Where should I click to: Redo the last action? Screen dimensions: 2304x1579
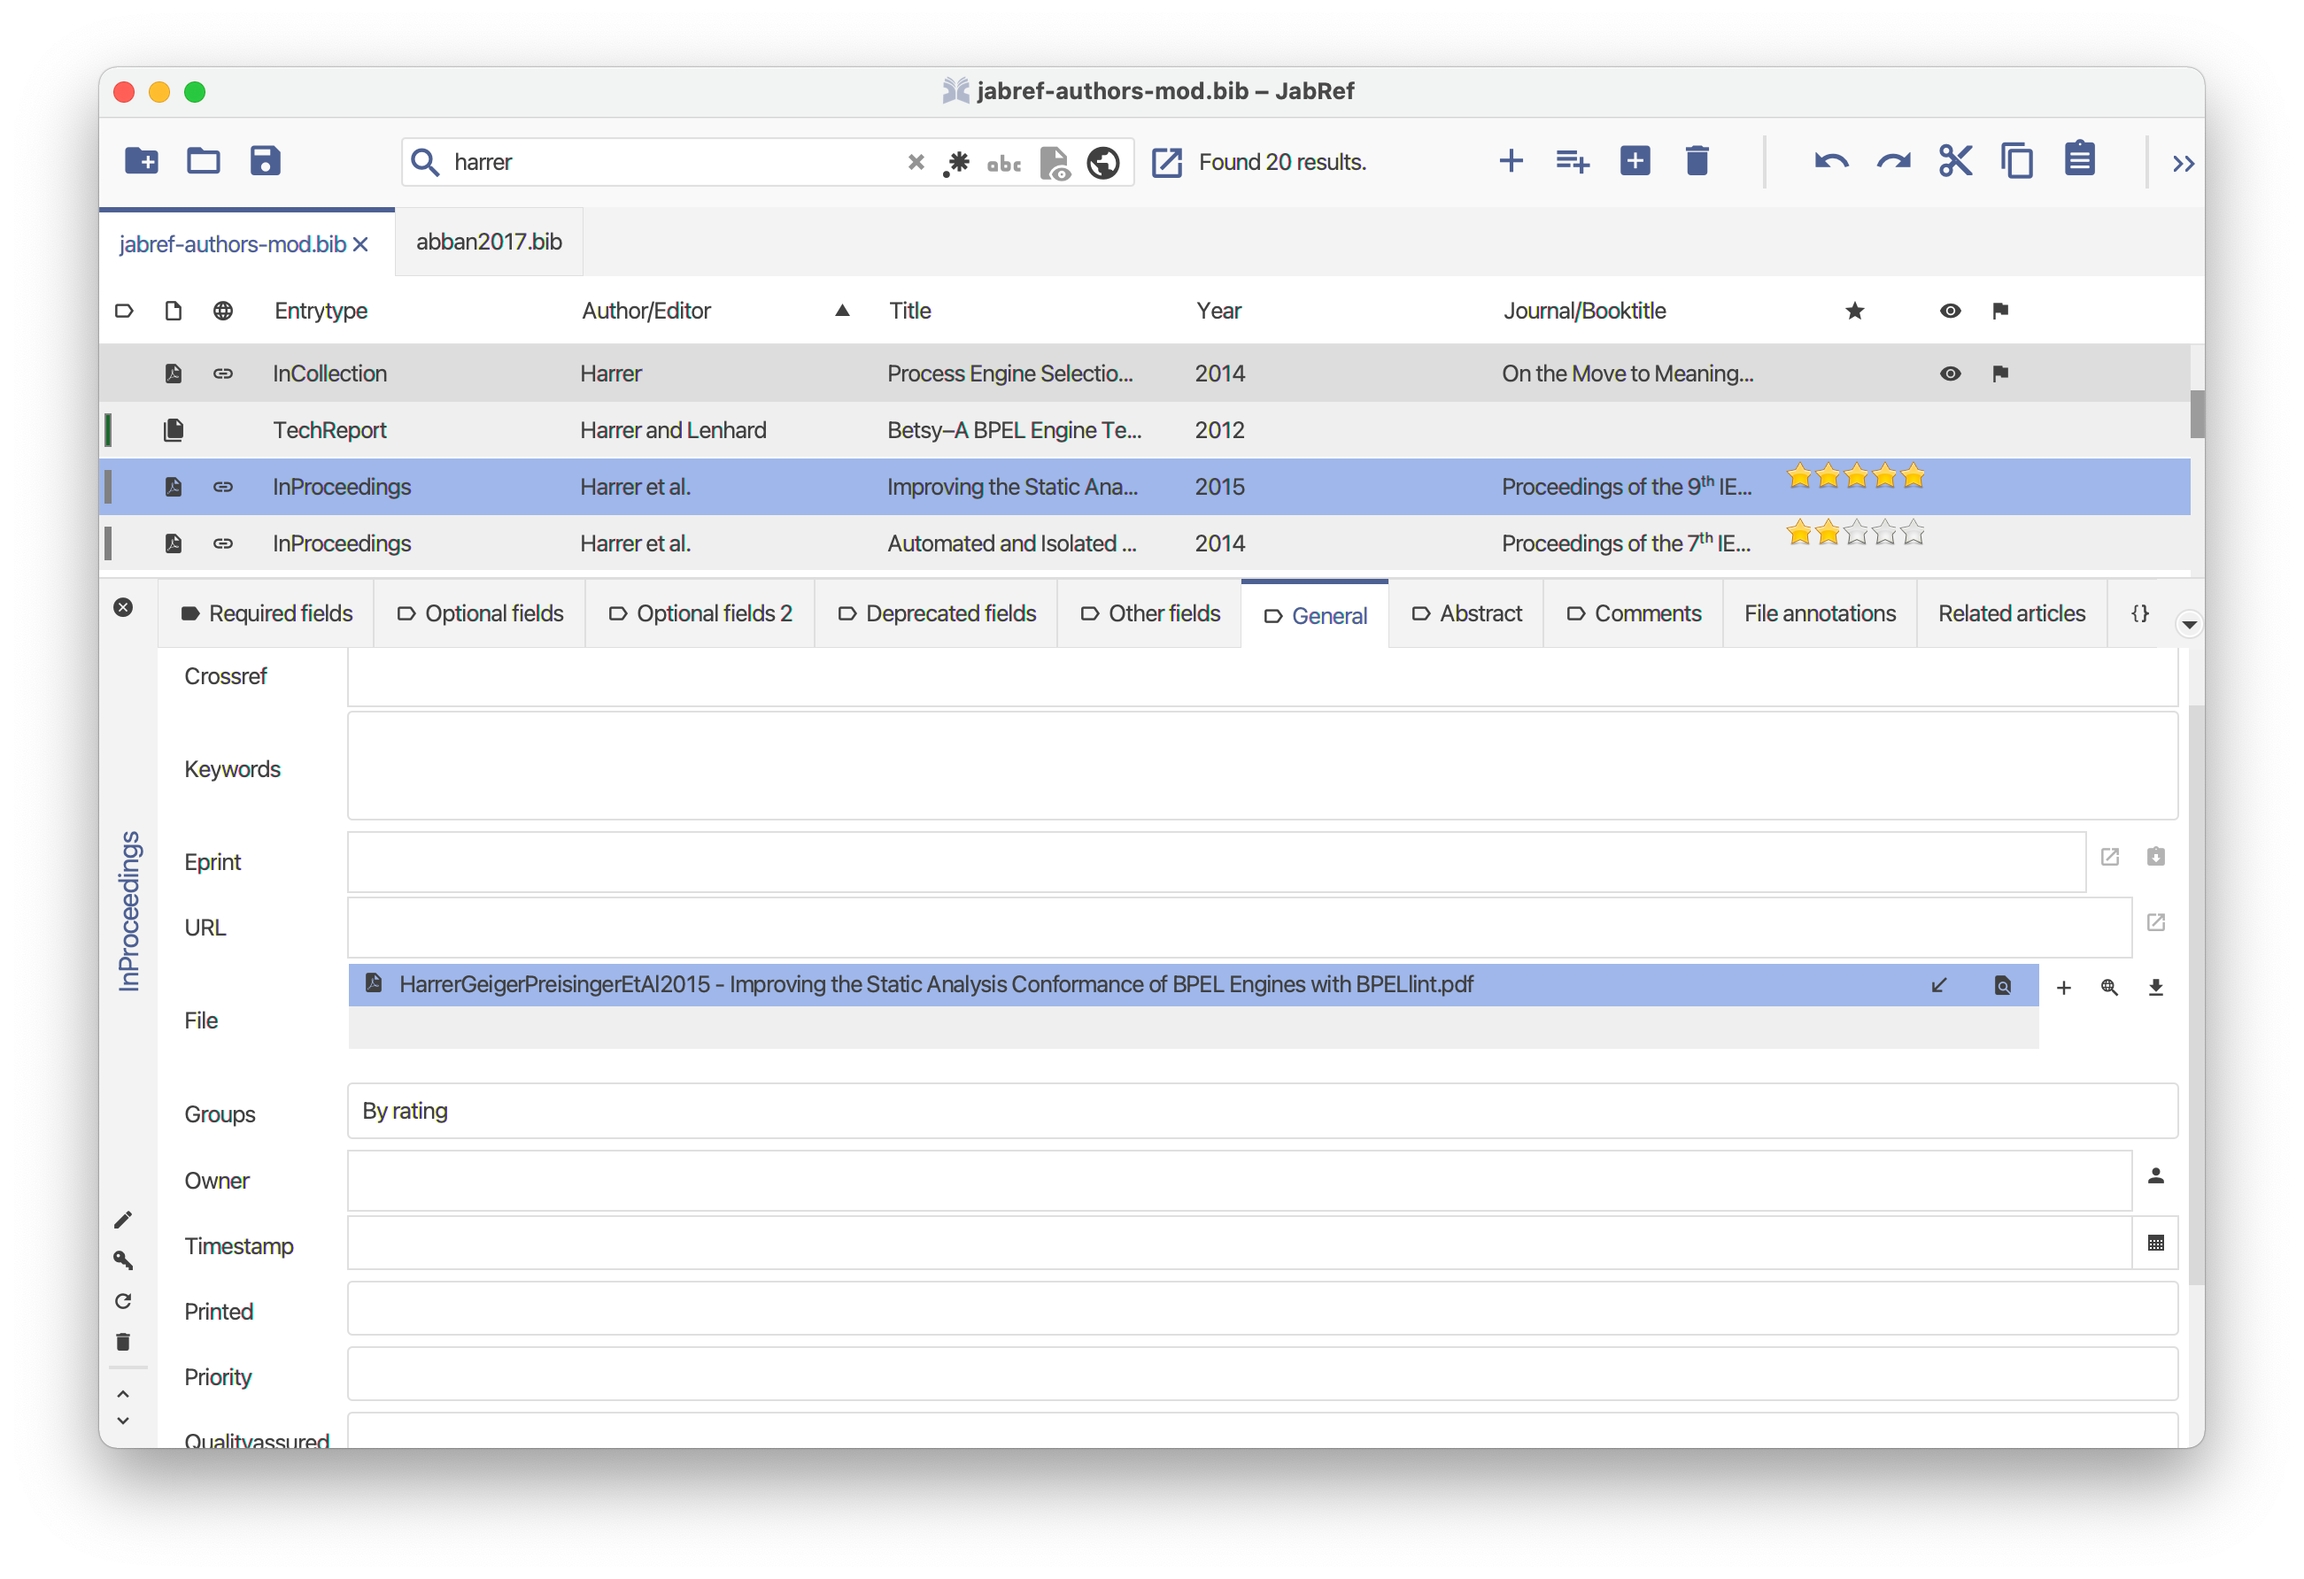click(1893, 161)
